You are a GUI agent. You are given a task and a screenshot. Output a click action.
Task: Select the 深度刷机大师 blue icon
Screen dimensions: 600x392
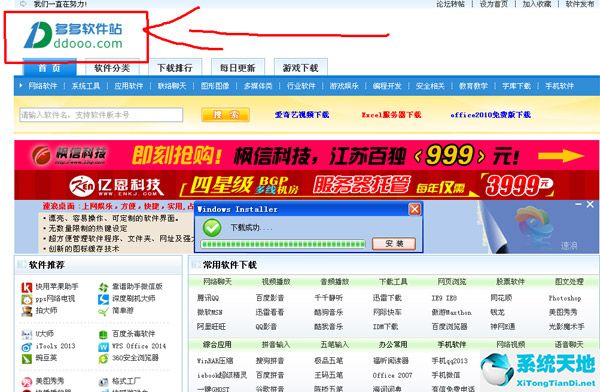pyautogui.click(x=103, y=299)
